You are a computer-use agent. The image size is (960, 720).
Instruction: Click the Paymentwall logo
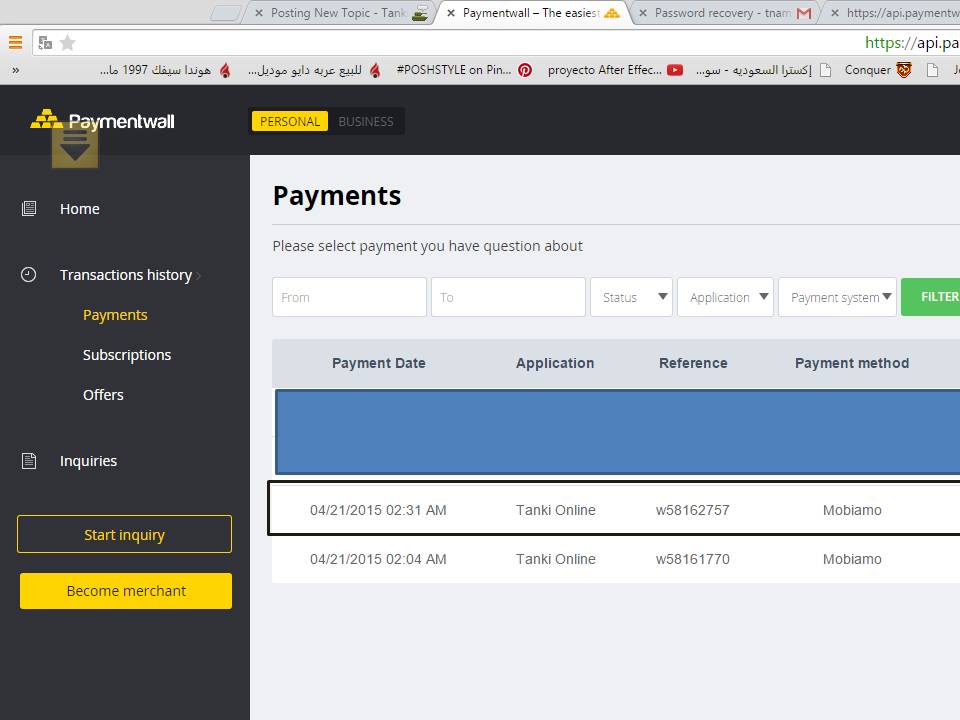tap(102, 121)
